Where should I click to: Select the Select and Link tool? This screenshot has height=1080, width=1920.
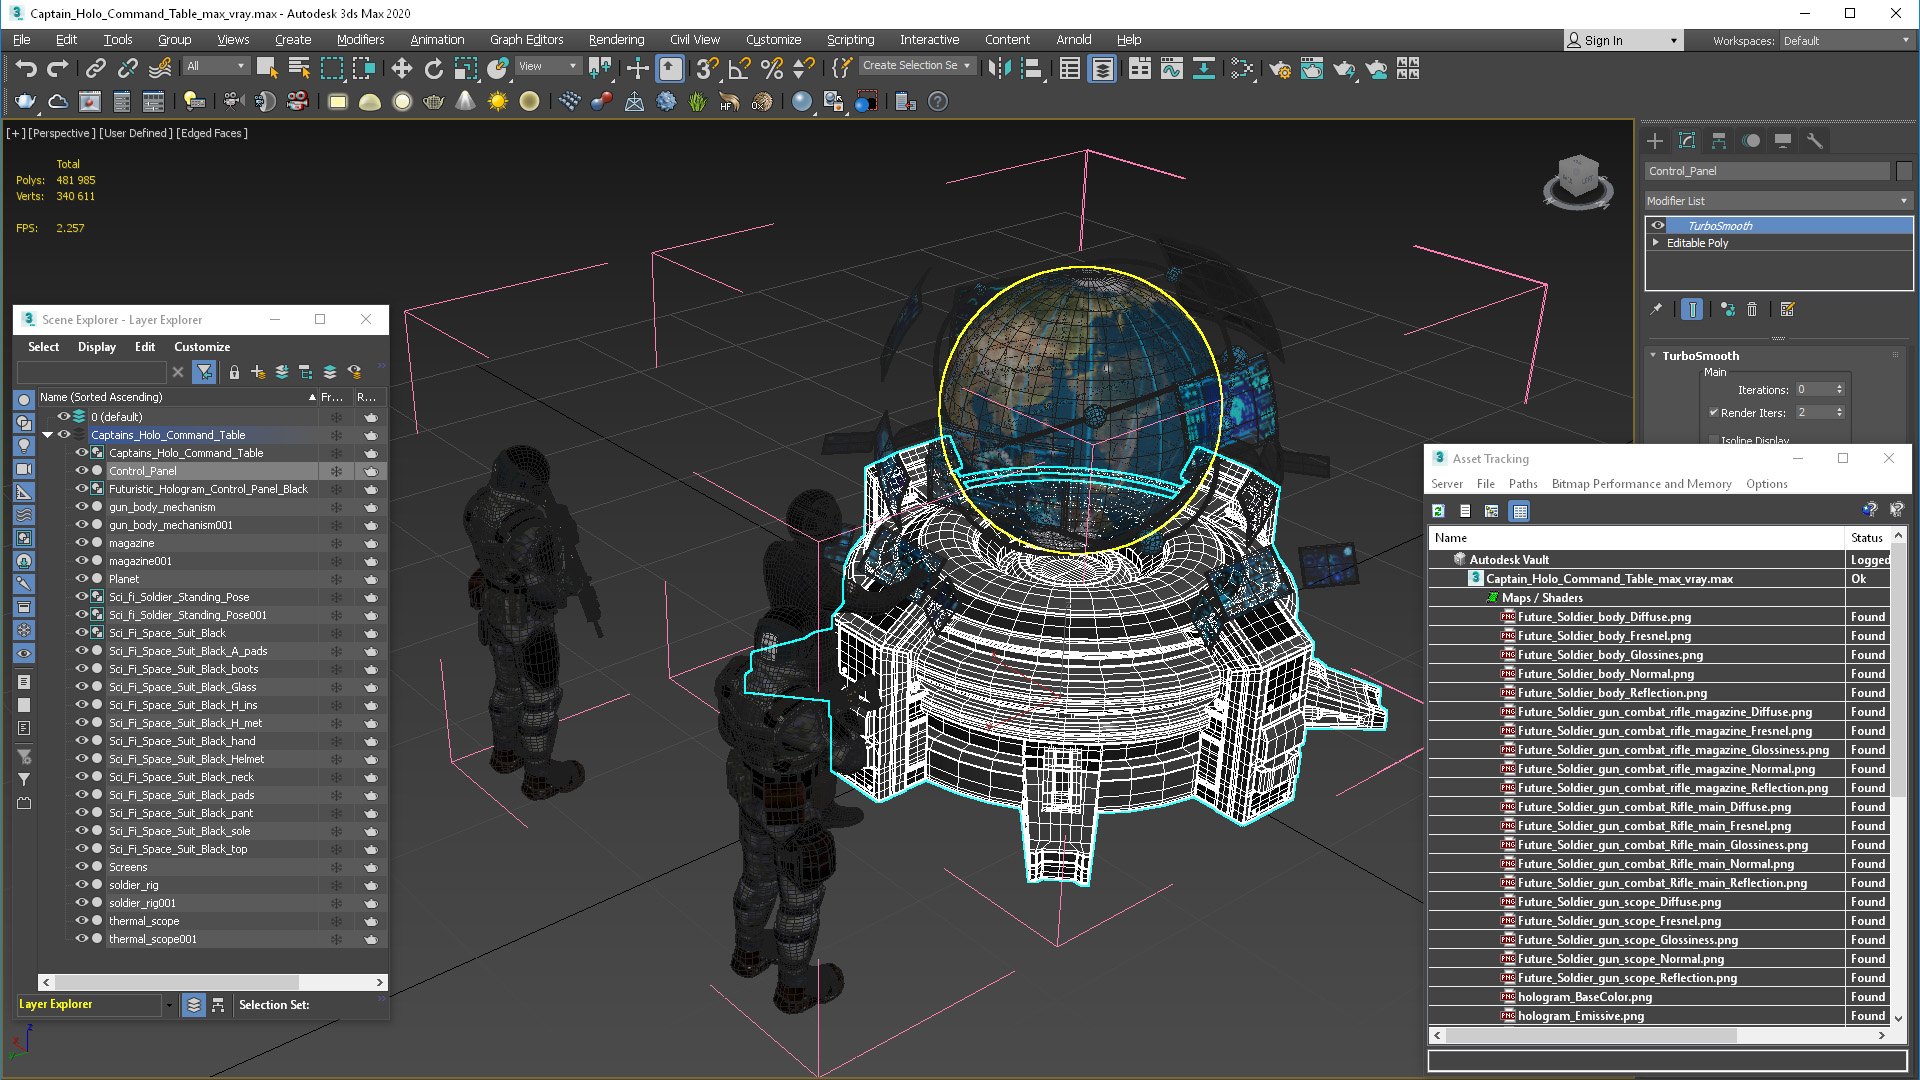[x=95, y=68]
